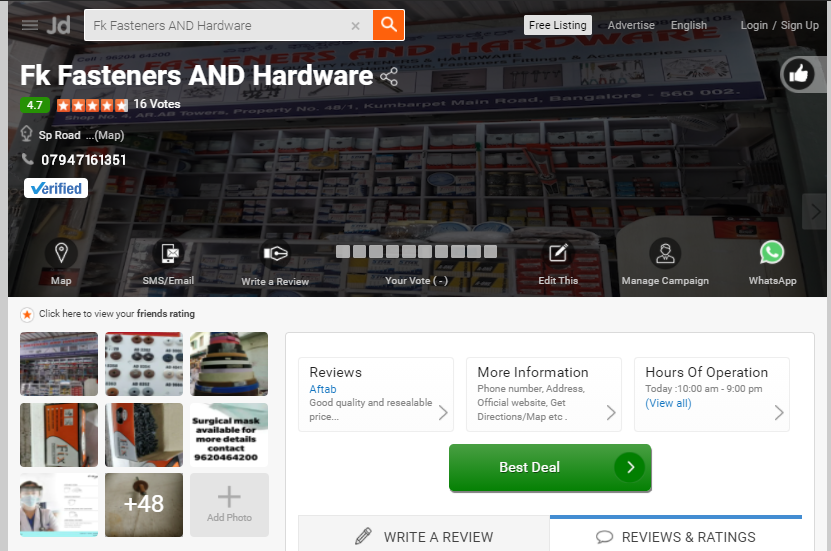Viewport: 831px width, 551px height.
Task: Click here to view friends rating link
Action: pos(117,314)
